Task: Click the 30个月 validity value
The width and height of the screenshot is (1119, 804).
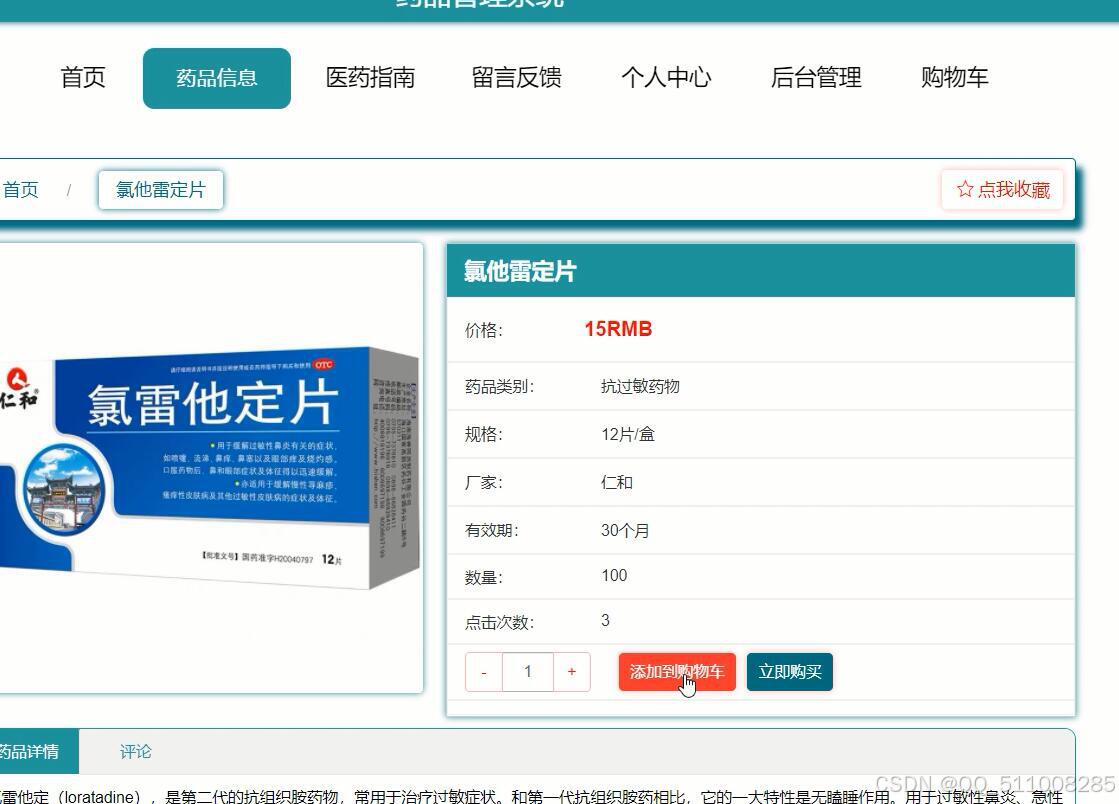Action: coord(625,530)
